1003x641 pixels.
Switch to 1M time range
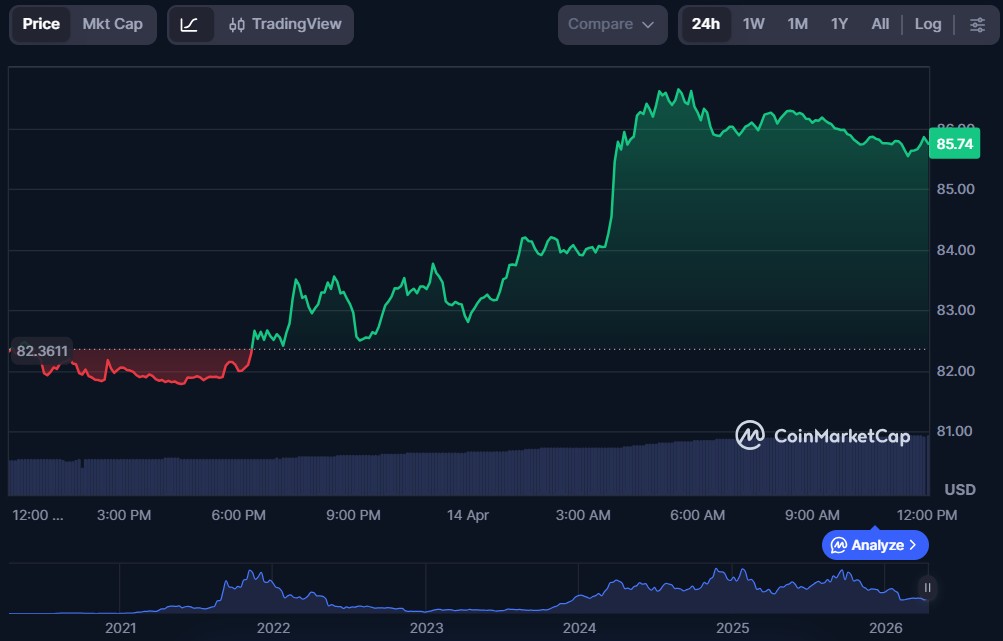[797, 24]
